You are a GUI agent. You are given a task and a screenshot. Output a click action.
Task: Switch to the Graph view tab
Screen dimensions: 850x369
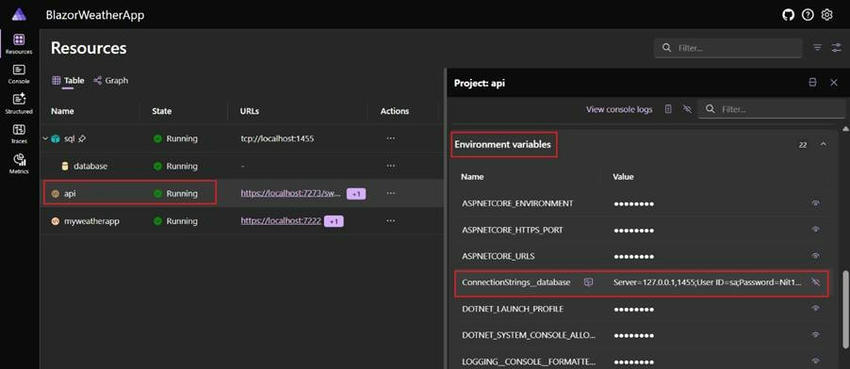(x=111, y=81)
